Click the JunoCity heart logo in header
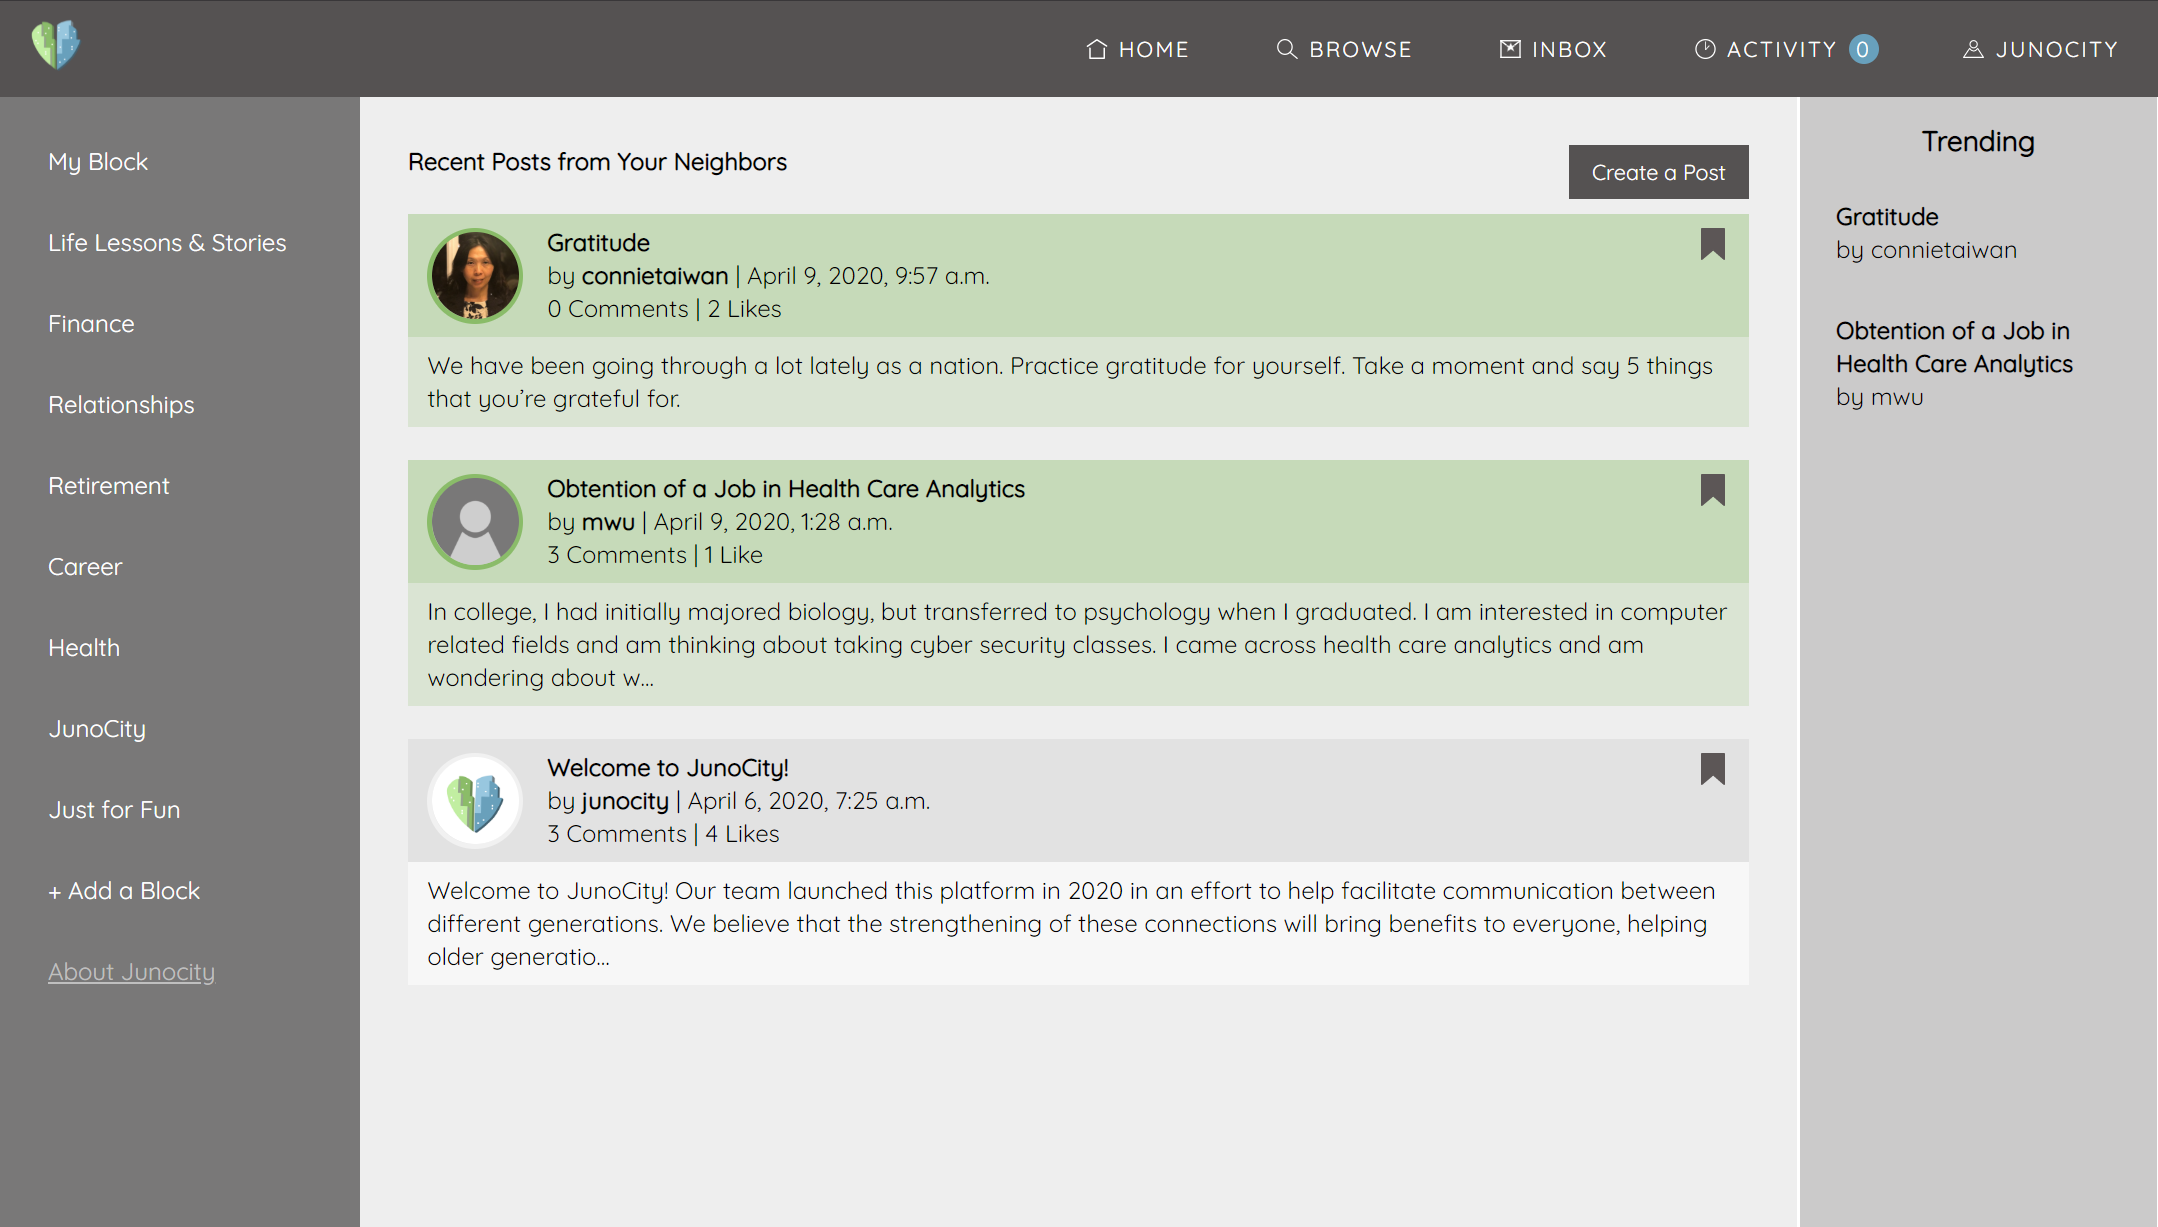This screenshot has height=1227, width=2158. click(56, 45)
